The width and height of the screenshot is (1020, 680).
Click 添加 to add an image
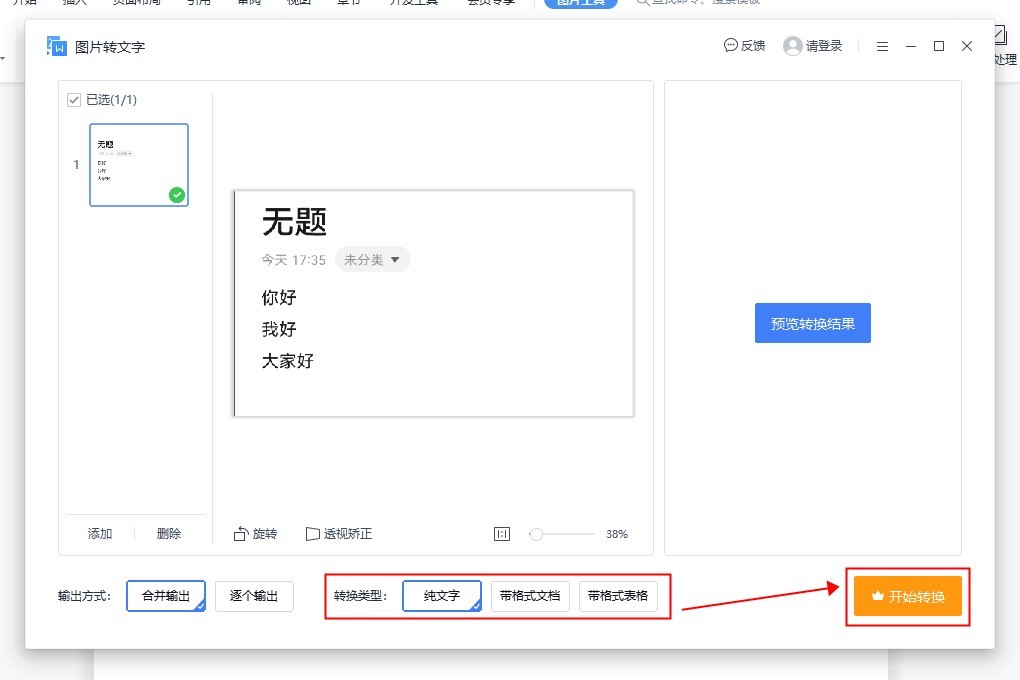point(100,534)
